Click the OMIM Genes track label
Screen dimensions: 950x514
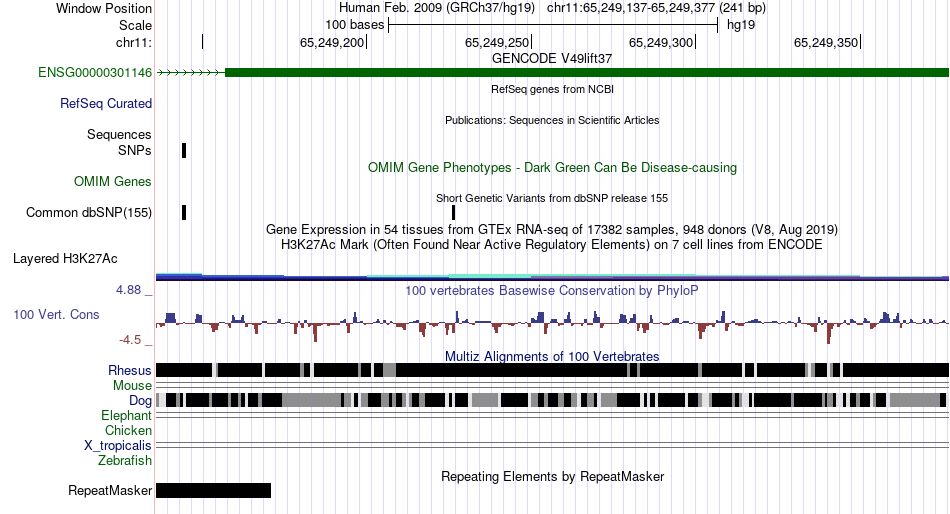pyautogui.click(x=112, y=181)
